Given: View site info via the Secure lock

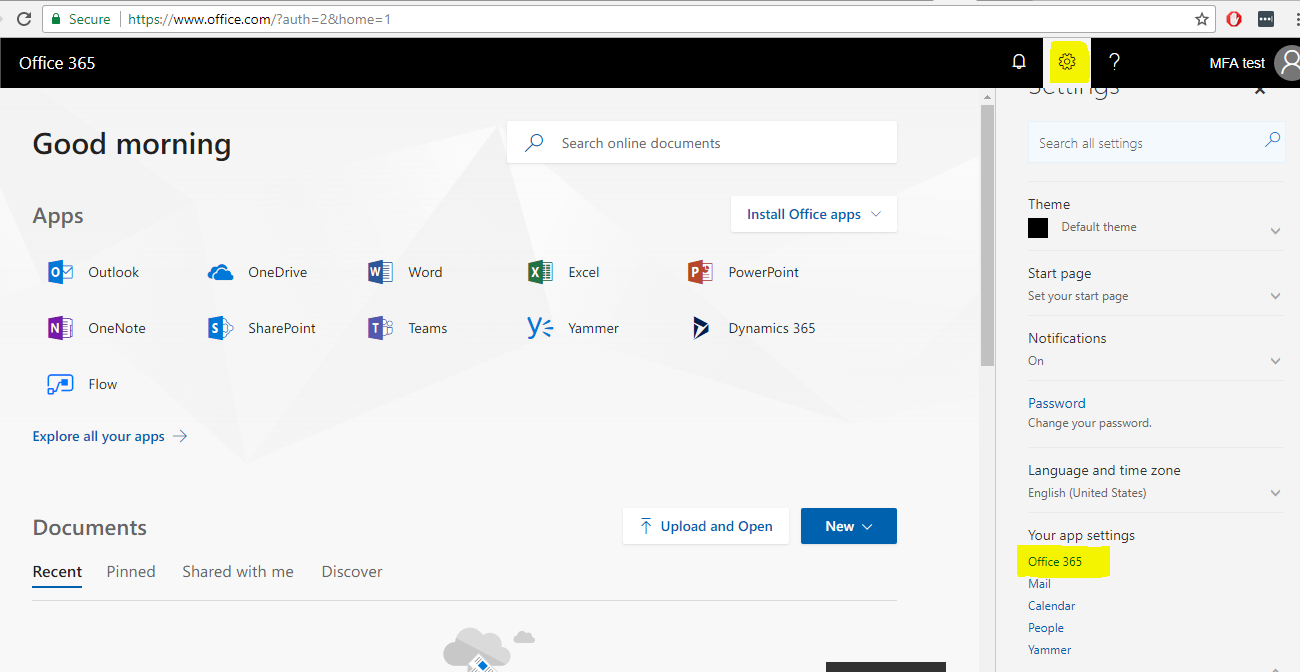Looking at the screenshot, I should (x=79, y=19).
